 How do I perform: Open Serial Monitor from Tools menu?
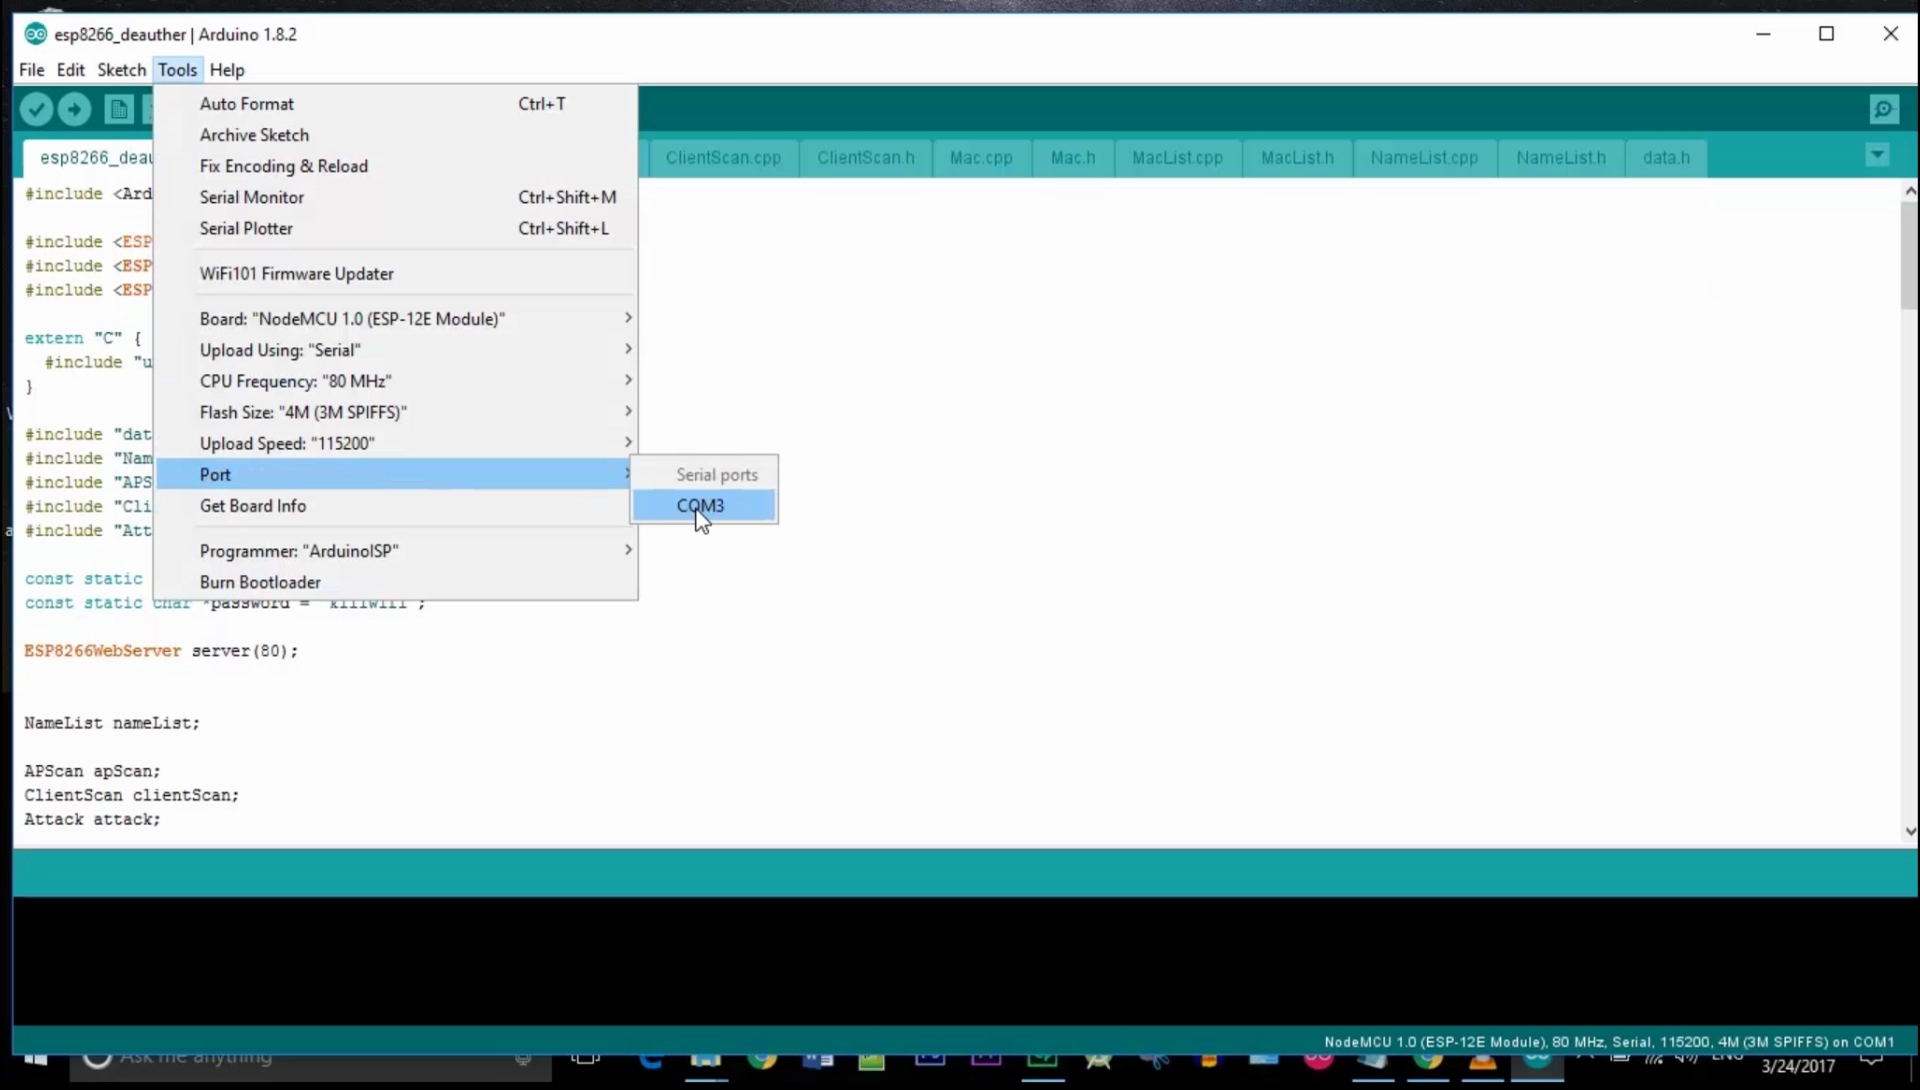397,197
